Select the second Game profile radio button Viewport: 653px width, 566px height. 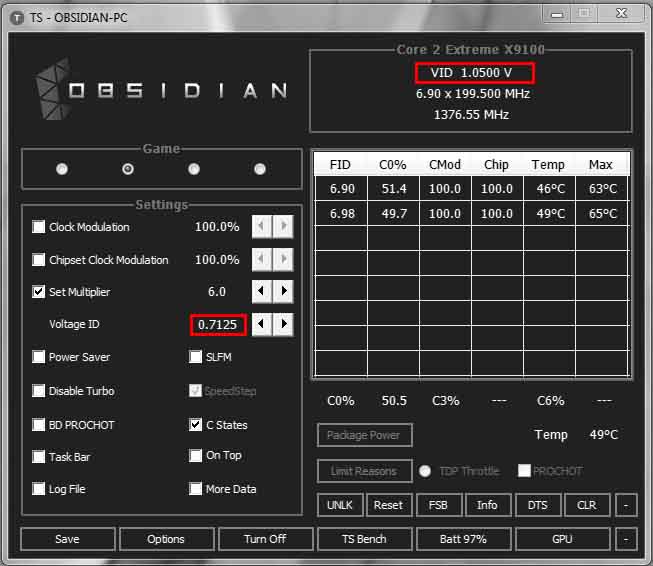(128, 169)
